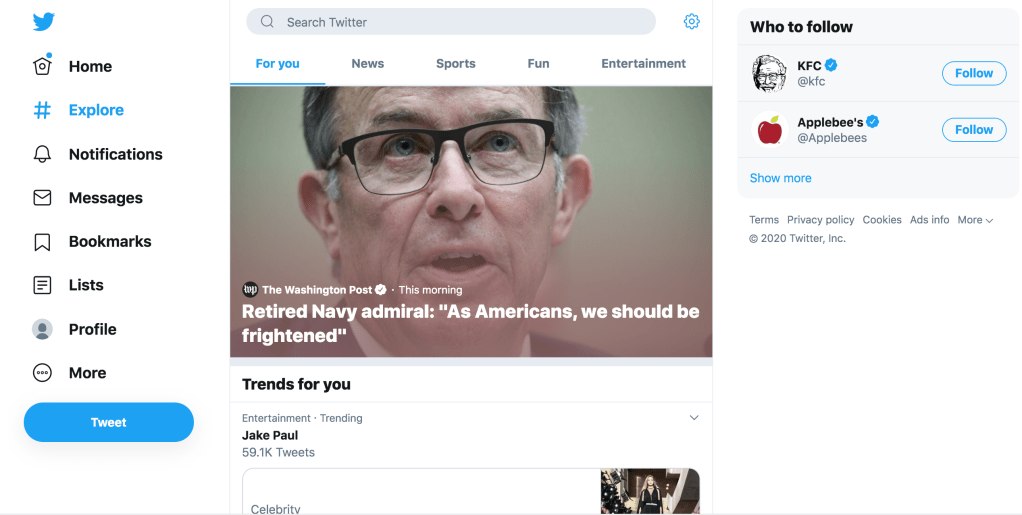This screenshot has height=515, width=1022.
Task: Follow the KFC account
Action: pyautogui.click(x=973, y=73)
